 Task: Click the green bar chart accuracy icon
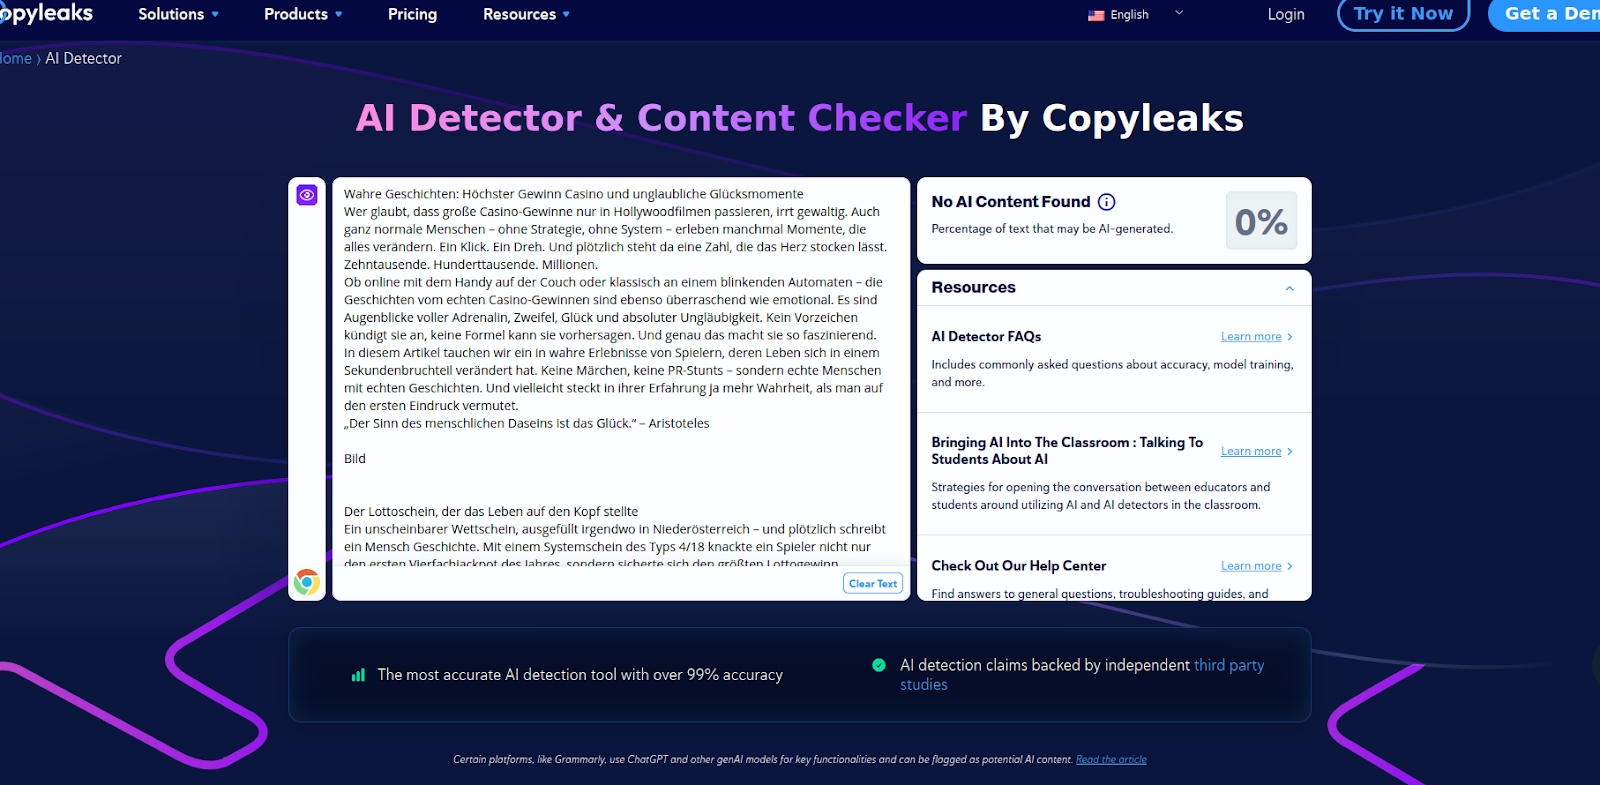click(x=358, y=675)
